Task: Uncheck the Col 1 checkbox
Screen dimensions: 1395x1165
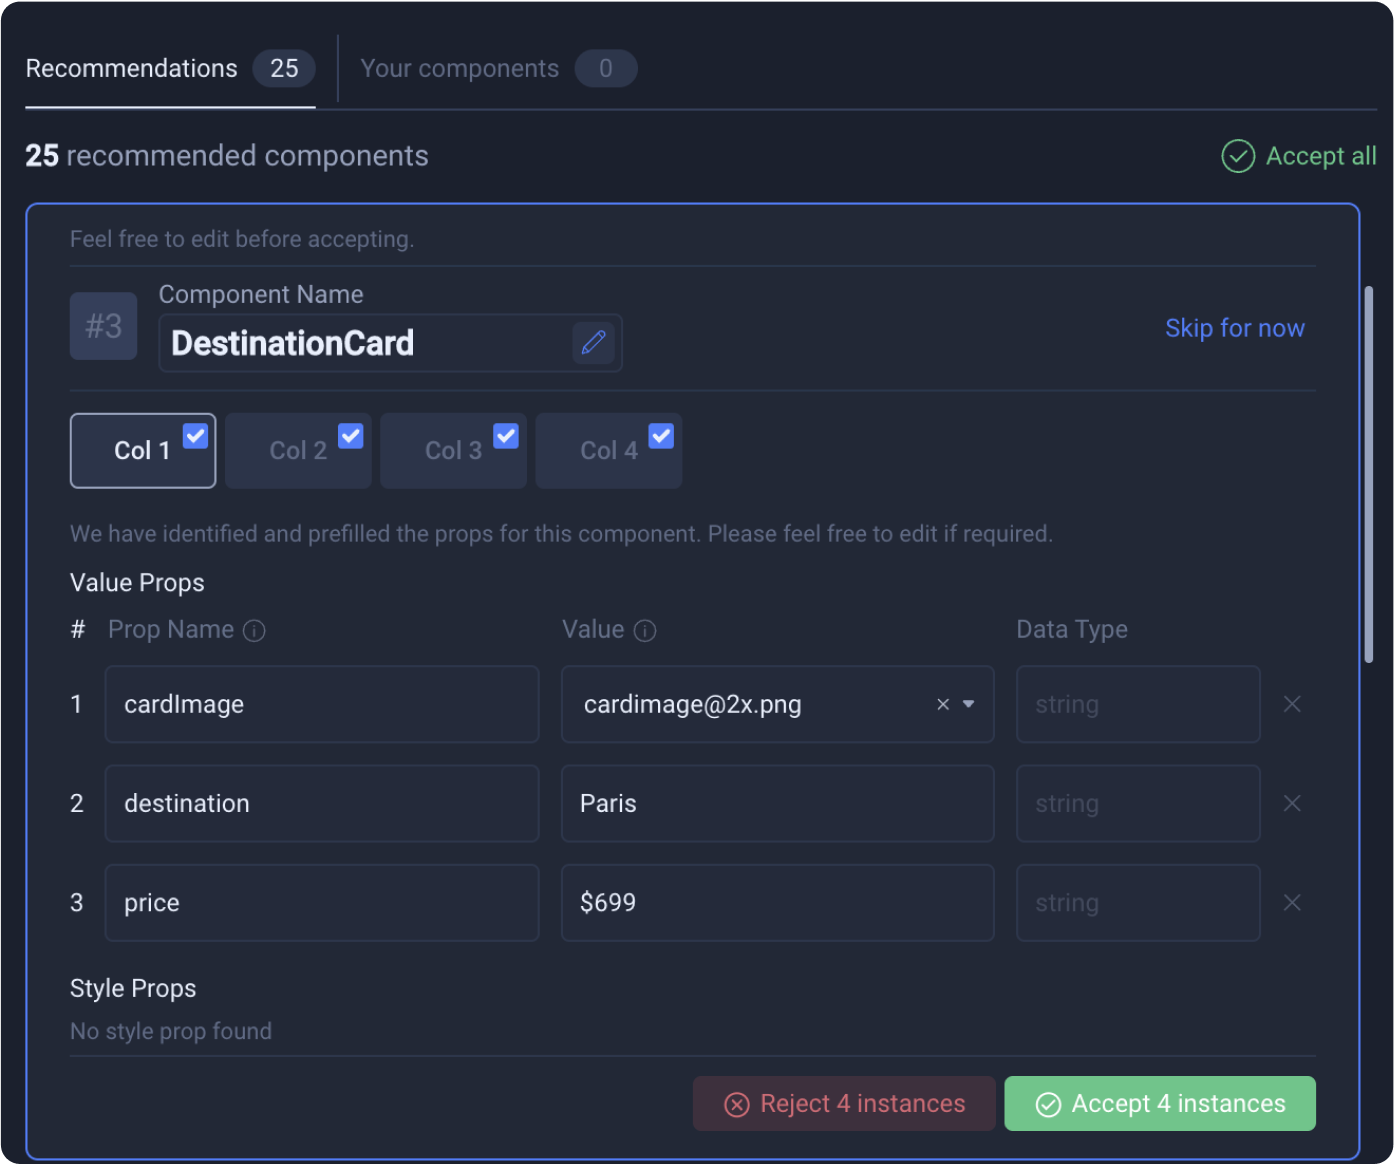Action: [x=195, y=436]
